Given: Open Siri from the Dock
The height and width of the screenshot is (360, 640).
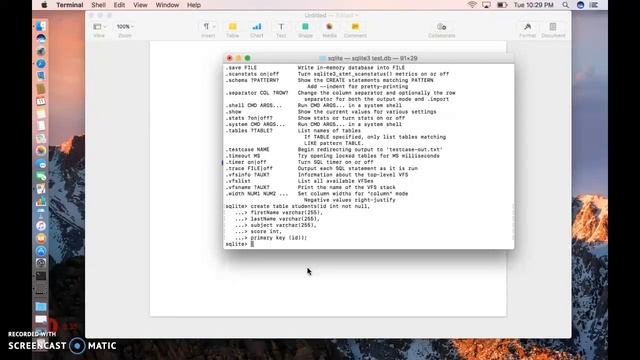Looking at the screenshot, I should tap(41, 39).
